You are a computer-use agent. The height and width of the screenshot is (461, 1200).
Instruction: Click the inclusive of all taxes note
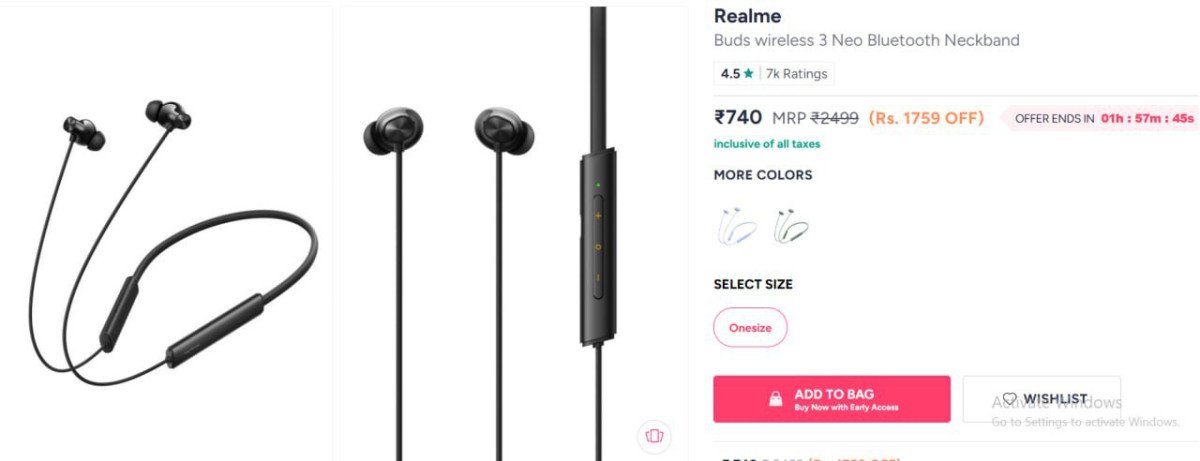pyautogui.click(x=767, y=144)
